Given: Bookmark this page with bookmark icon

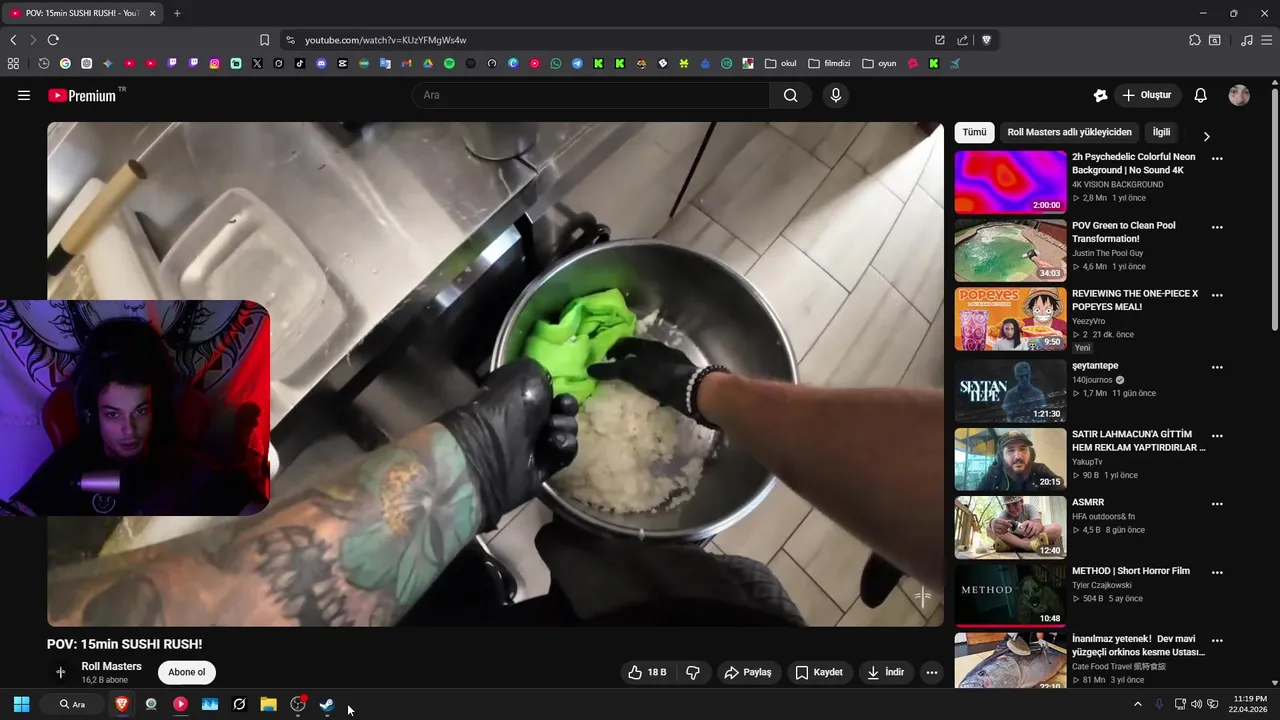Looking at the screenshot, I should pyautogui.click(x=264, y=40).
